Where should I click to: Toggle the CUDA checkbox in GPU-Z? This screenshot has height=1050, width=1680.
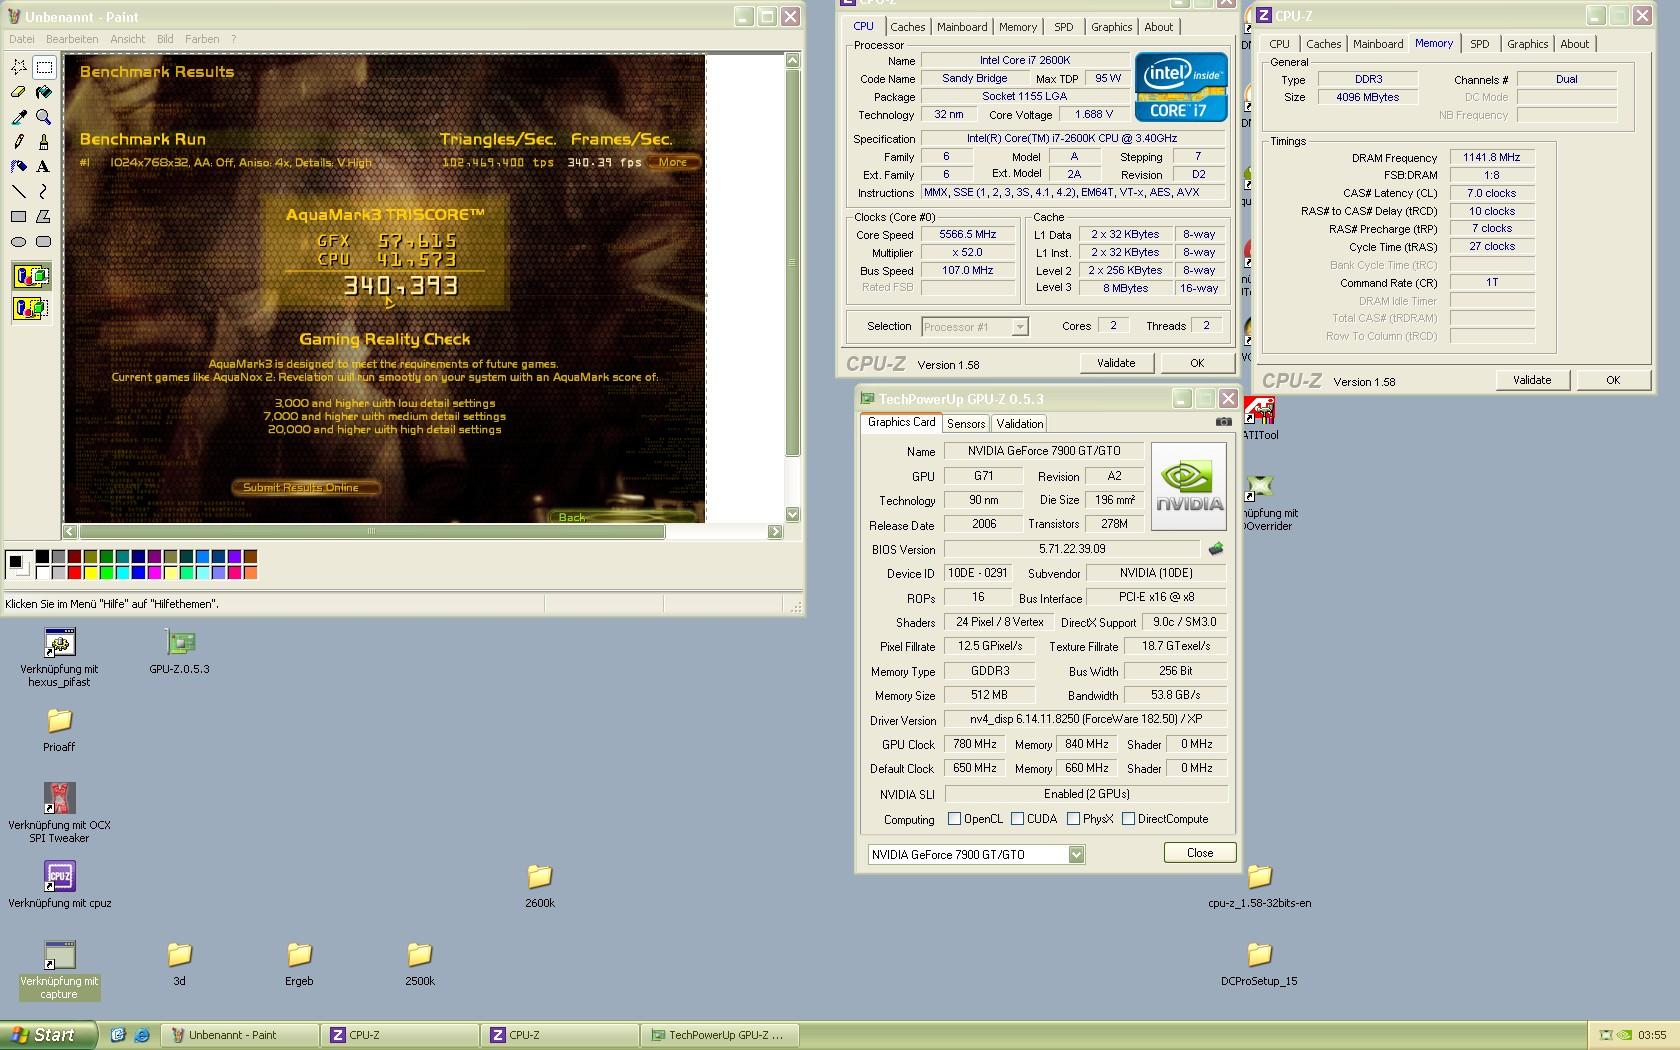1017,819
